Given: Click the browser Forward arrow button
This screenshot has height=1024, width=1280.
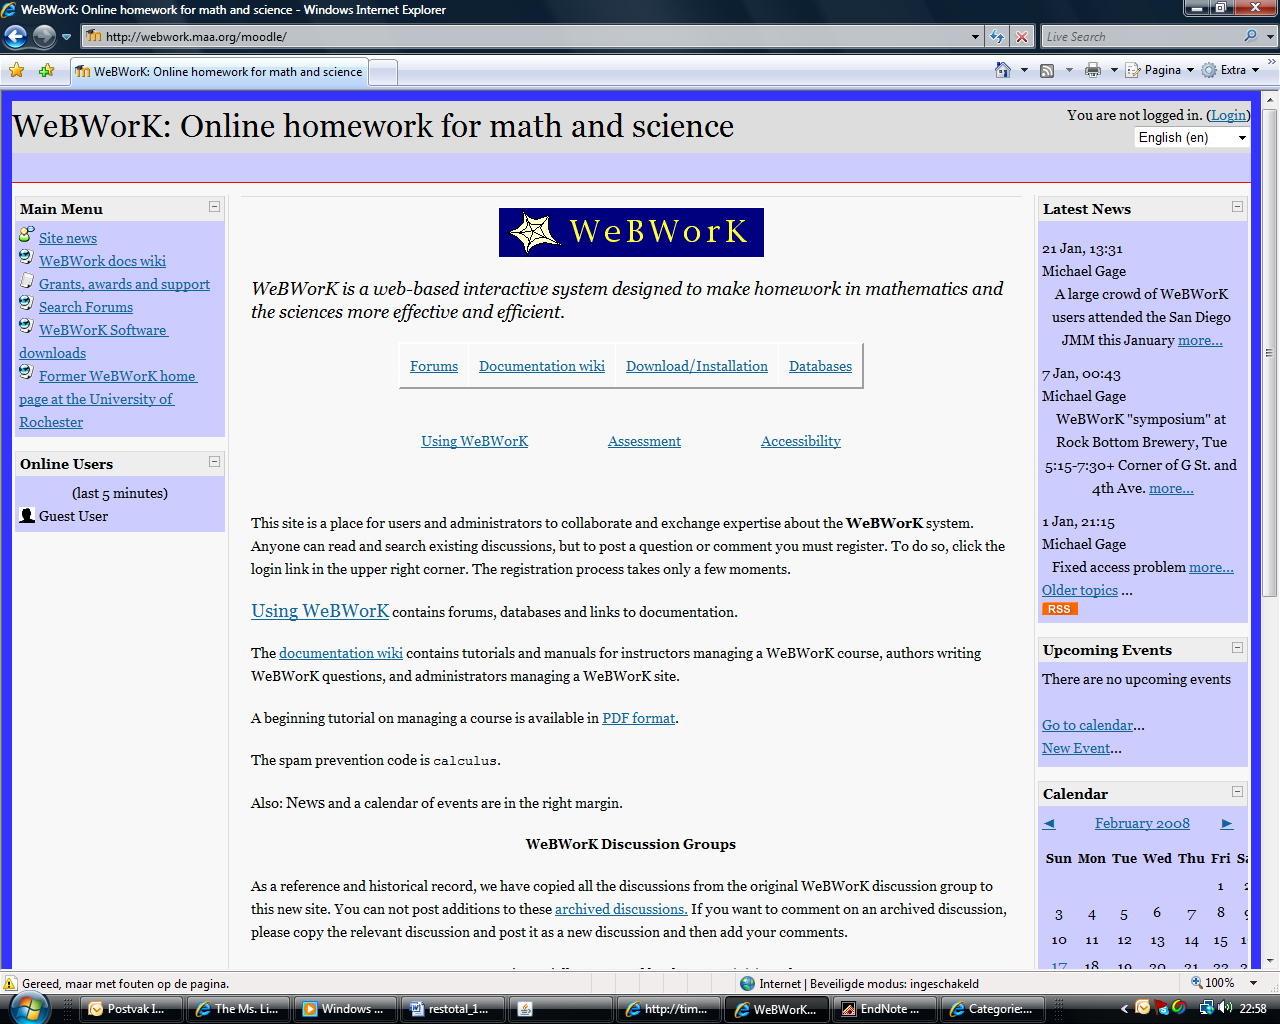Looking at the screenshot, I should (44, 37).
